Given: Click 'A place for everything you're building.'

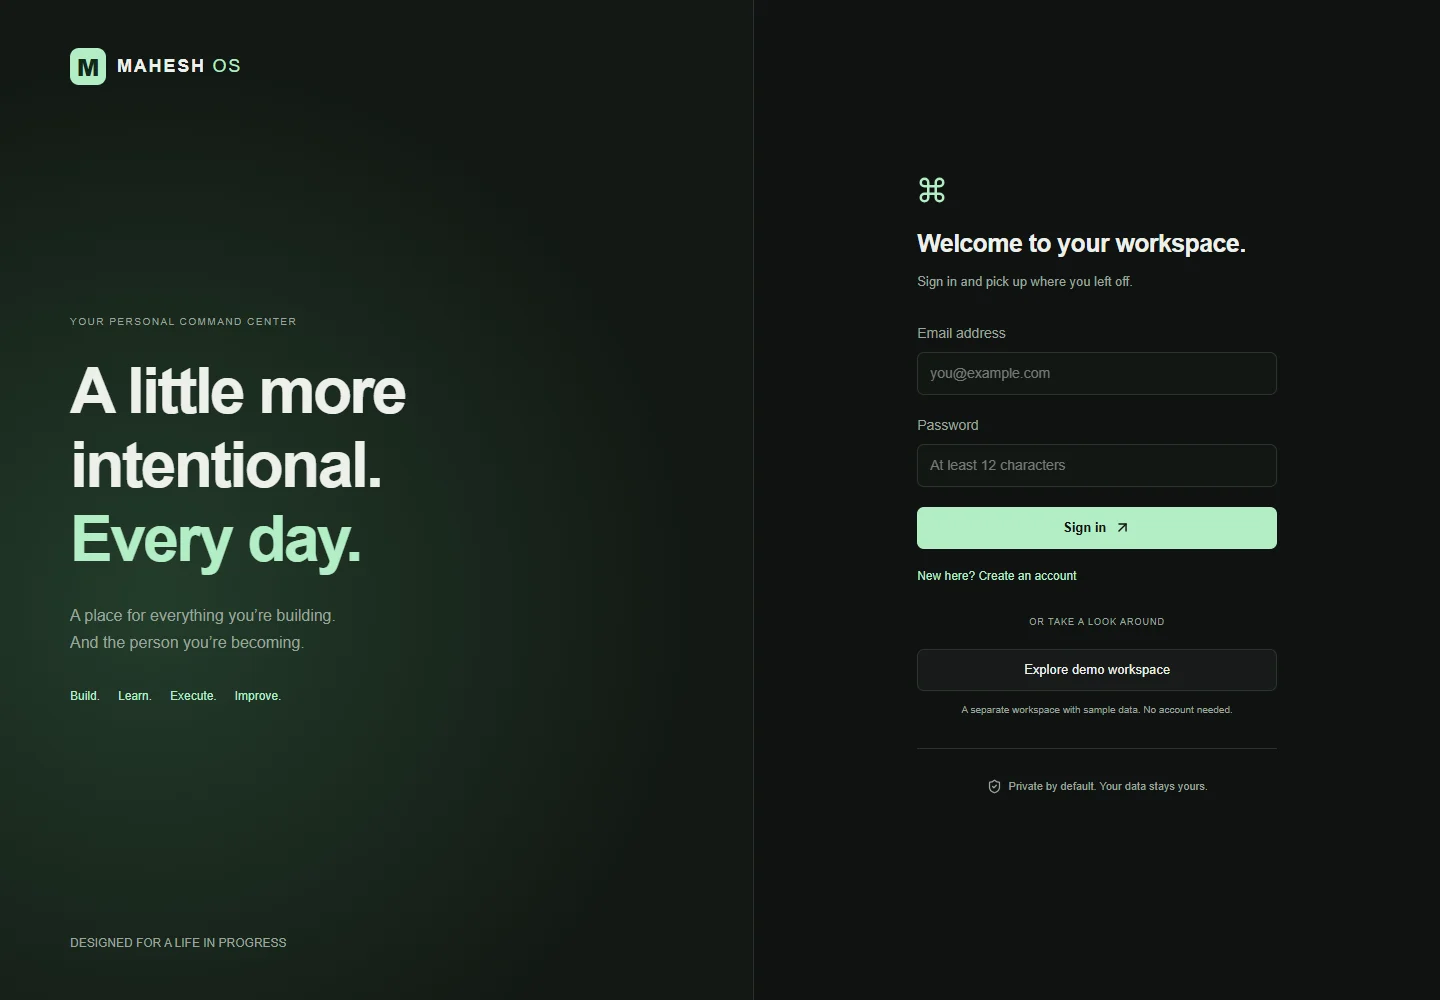Looking at the screenshot, I should 203,616.
